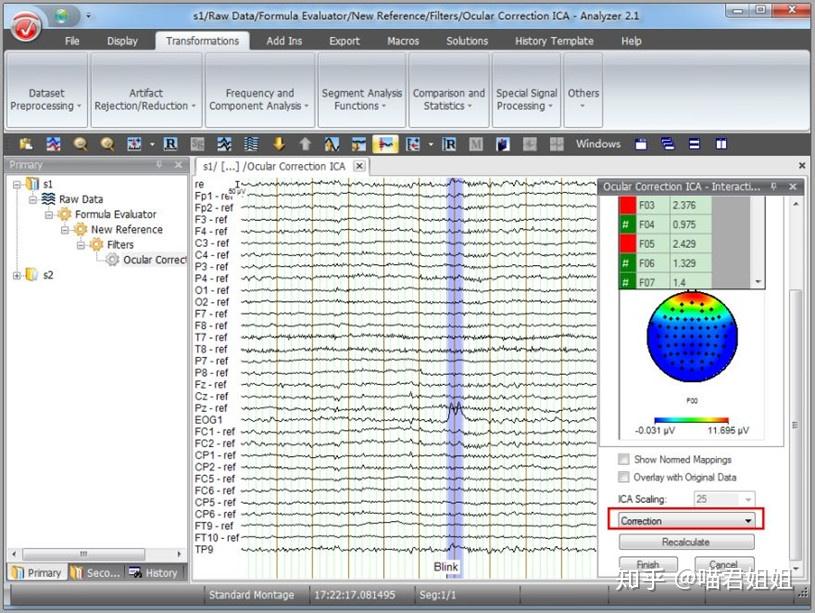Viewport: 815px width, 613px height.
Task: Toggle Overlay with Original Data checkbox
Action: tap(623, 477)
